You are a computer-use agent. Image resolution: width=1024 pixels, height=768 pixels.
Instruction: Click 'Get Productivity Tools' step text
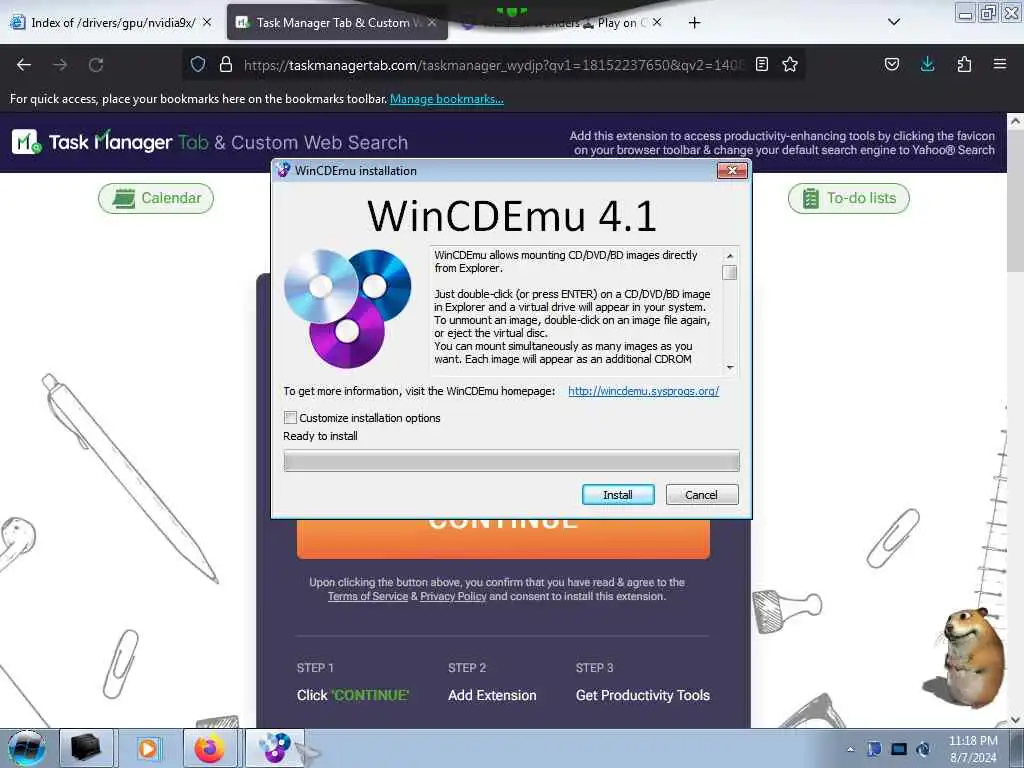click(x=643, y=695)
